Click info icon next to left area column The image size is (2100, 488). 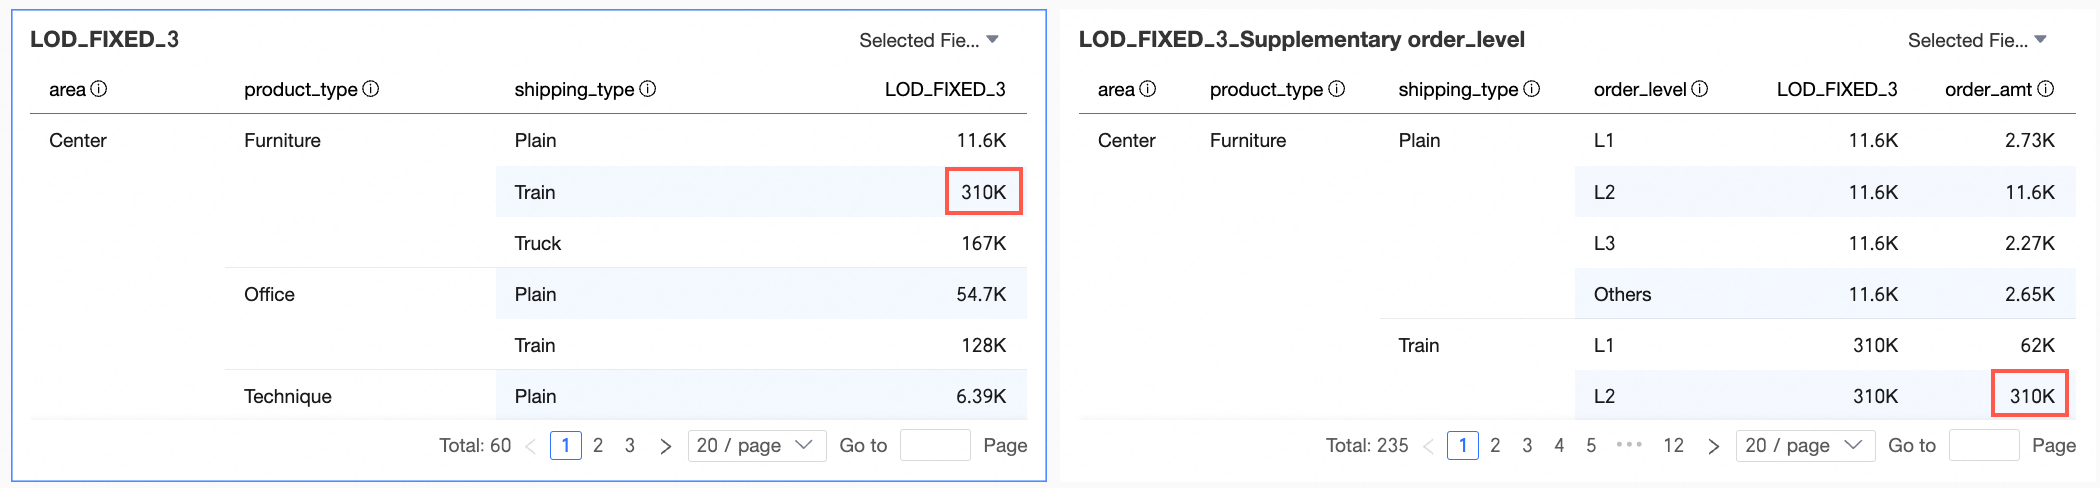point(99,89)
